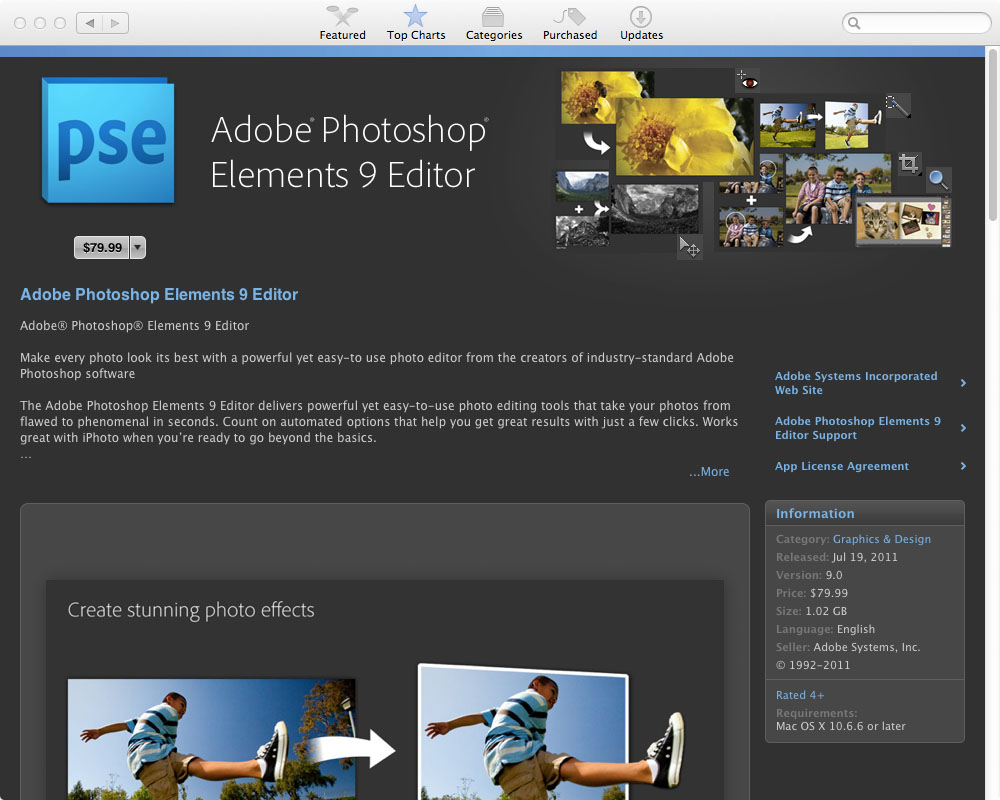Image resolution: width=1000 pixels, height=800 pixels.
Task: Open the Featured section icon
Action: click(342, 15)
